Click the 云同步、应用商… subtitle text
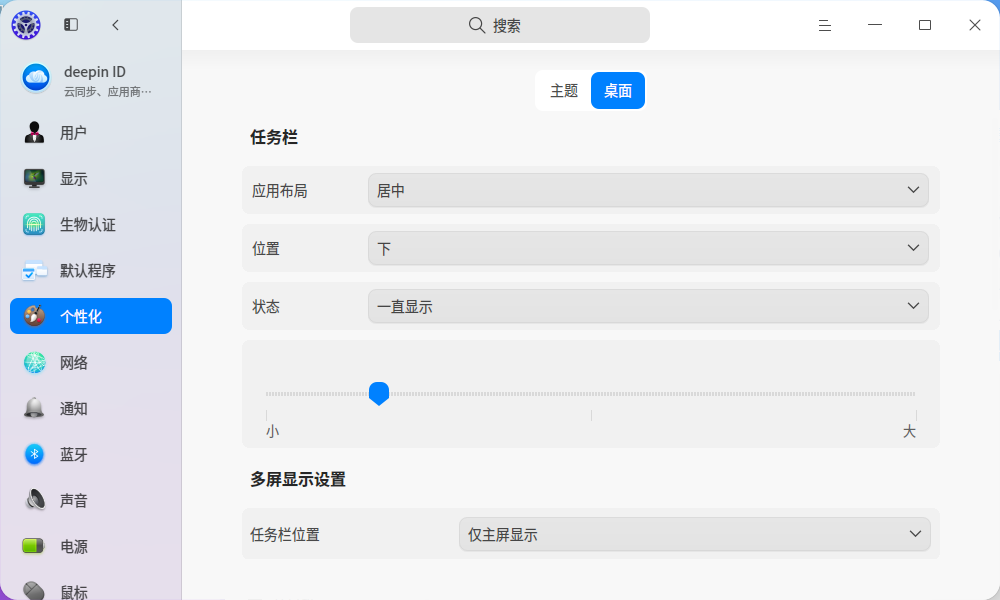The width and height of the screenshot is (1000, 600). (x=108, y=92)
